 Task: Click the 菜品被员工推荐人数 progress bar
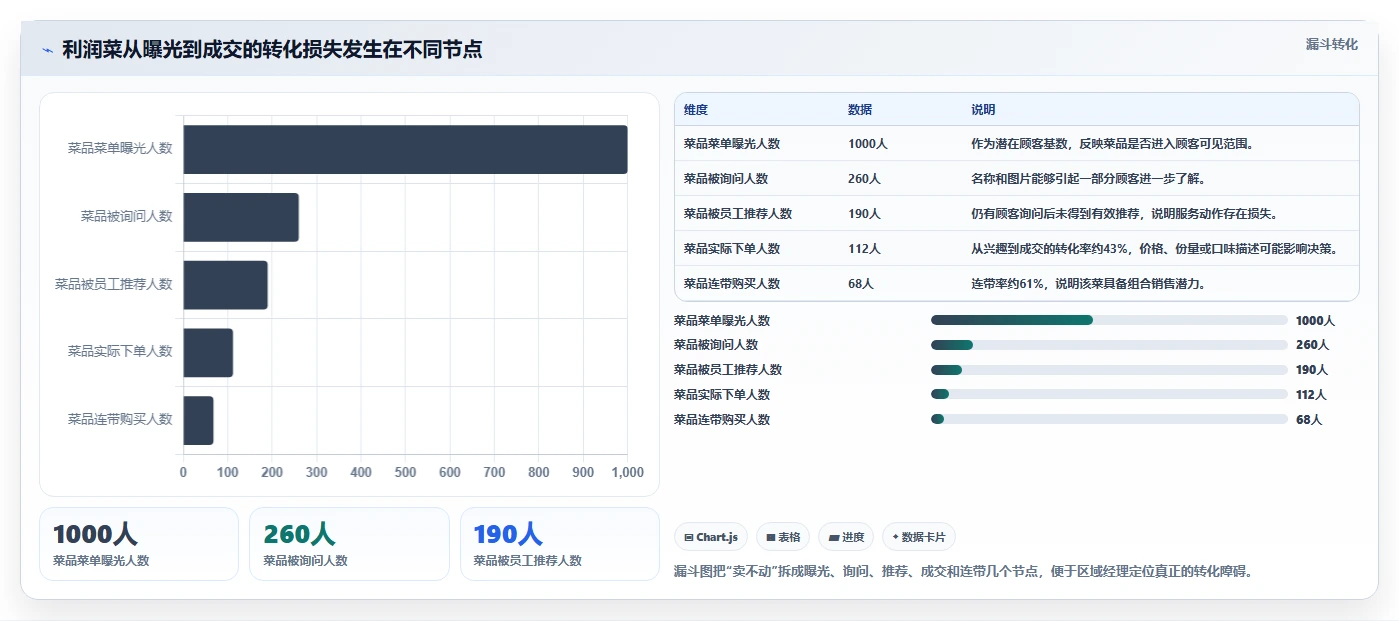[x=1109, y=370]
